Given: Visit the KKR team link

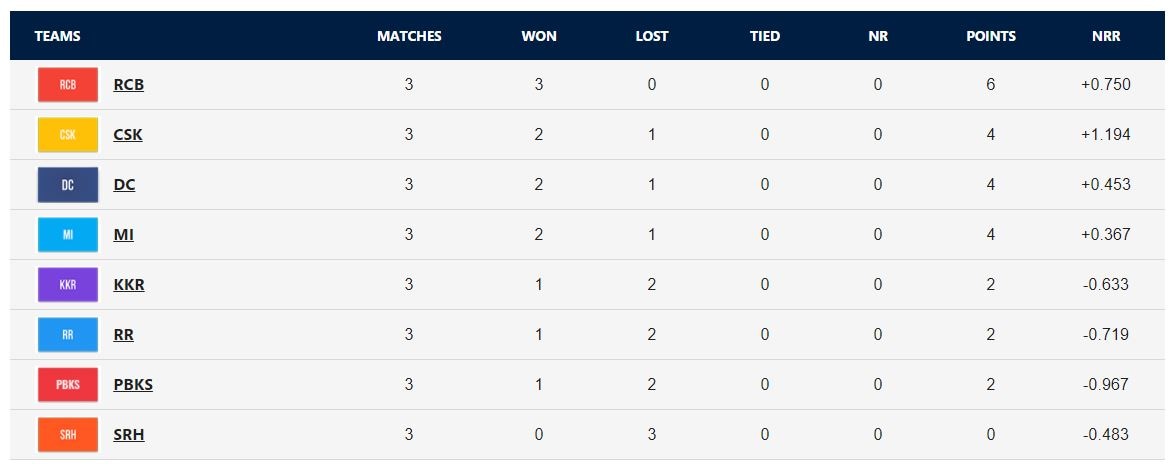Looking at the screenshot, I should pyautogui.click(x=128, y=285).
